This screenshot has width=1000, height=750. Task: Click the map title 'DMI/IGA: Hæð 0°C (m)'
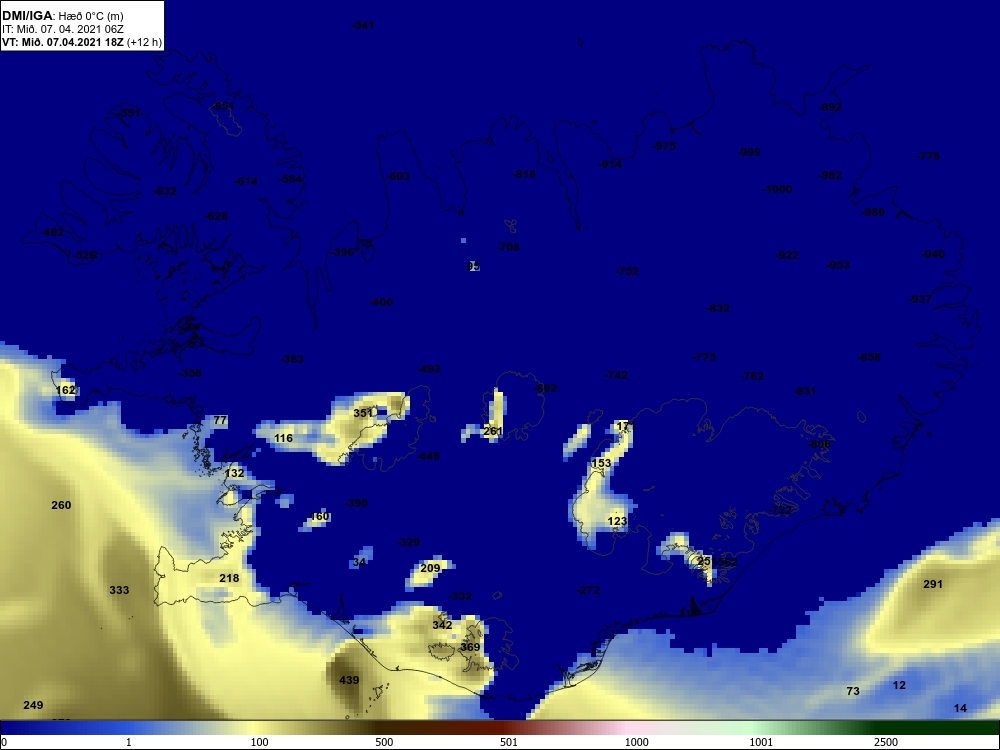click(62, 16)
